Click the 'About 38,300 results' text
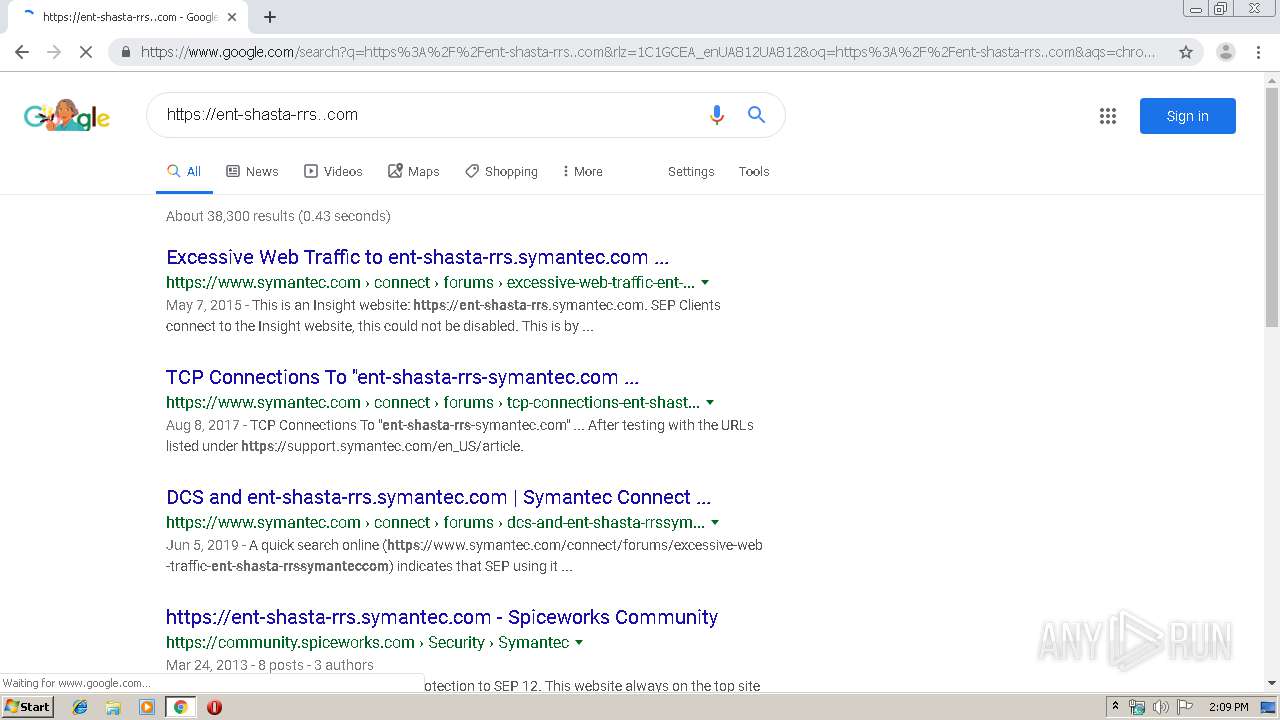 coord(278,216)
